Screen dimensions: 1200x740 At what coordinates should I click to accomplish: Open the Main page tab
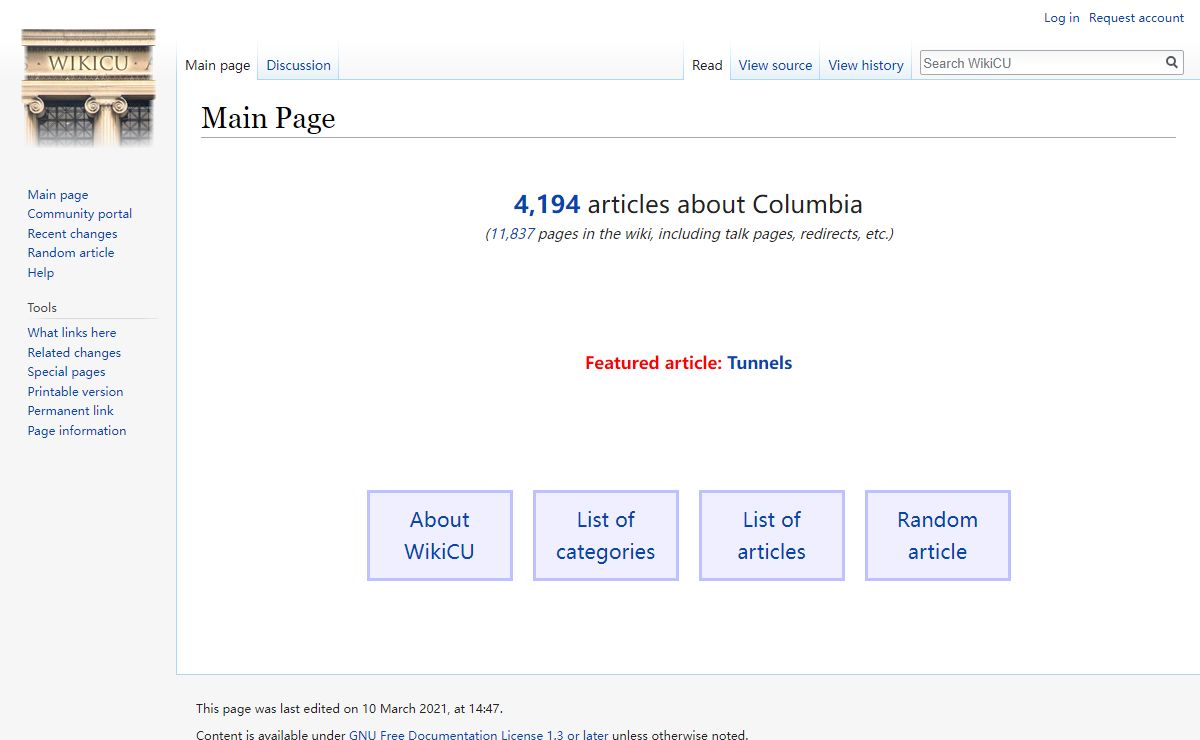tap(218, 65)
